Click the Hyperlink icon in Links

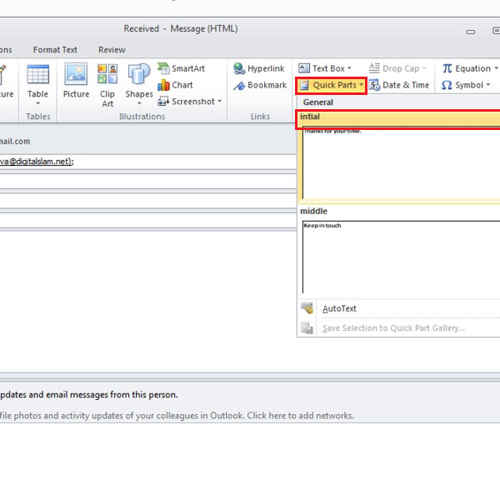259,68
